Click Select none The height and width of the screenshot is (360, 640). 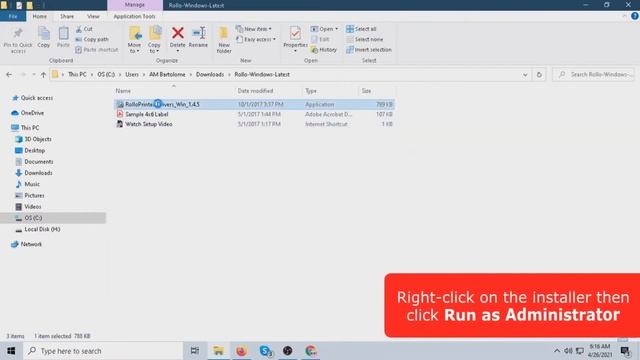[x=364, y=39]
